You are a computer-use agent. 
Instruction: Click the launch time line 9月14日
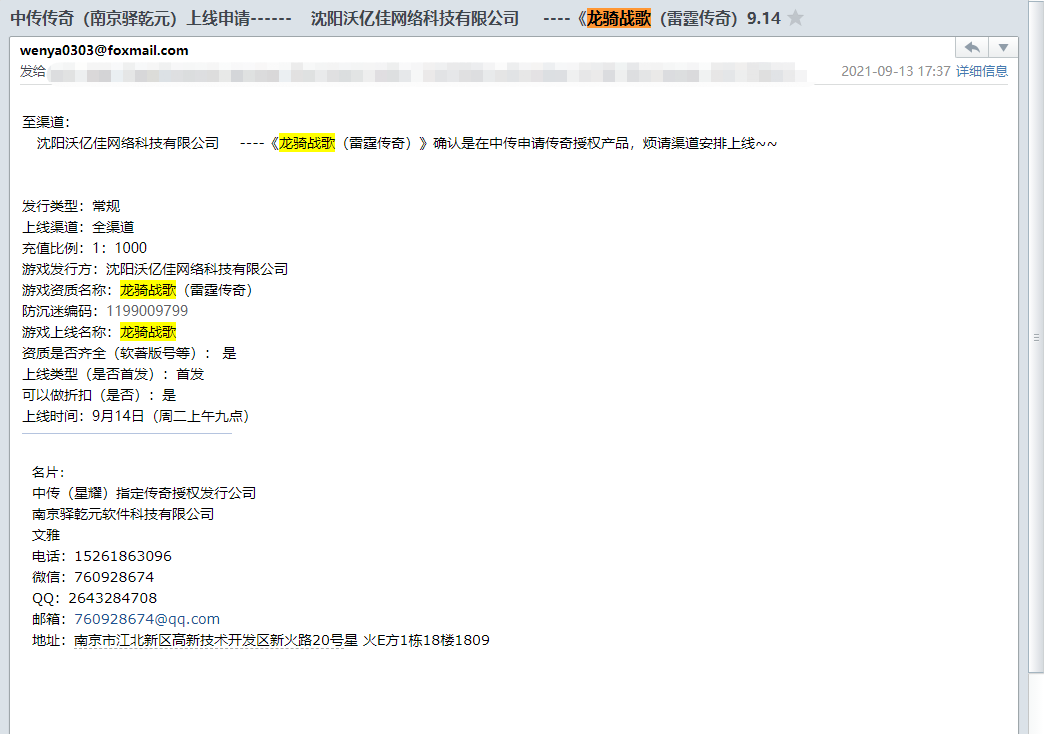coord(136,416)
